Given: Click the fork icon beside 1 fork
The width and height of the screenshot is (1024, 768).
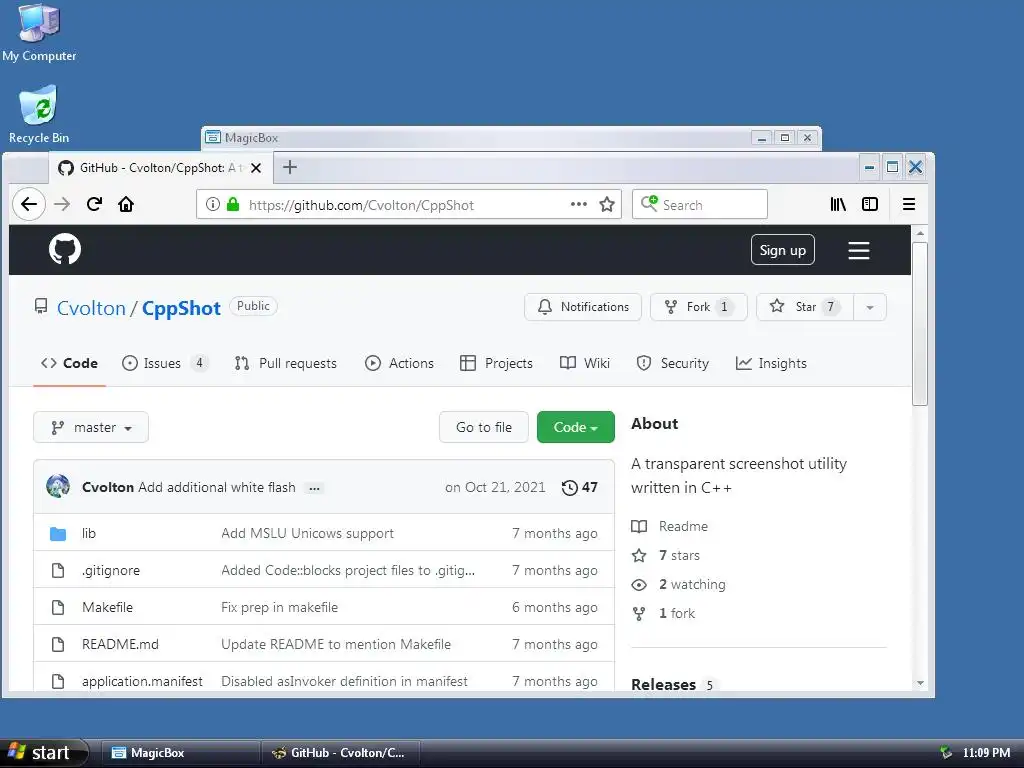Looking at the screenshot, I should click(639, 613).
